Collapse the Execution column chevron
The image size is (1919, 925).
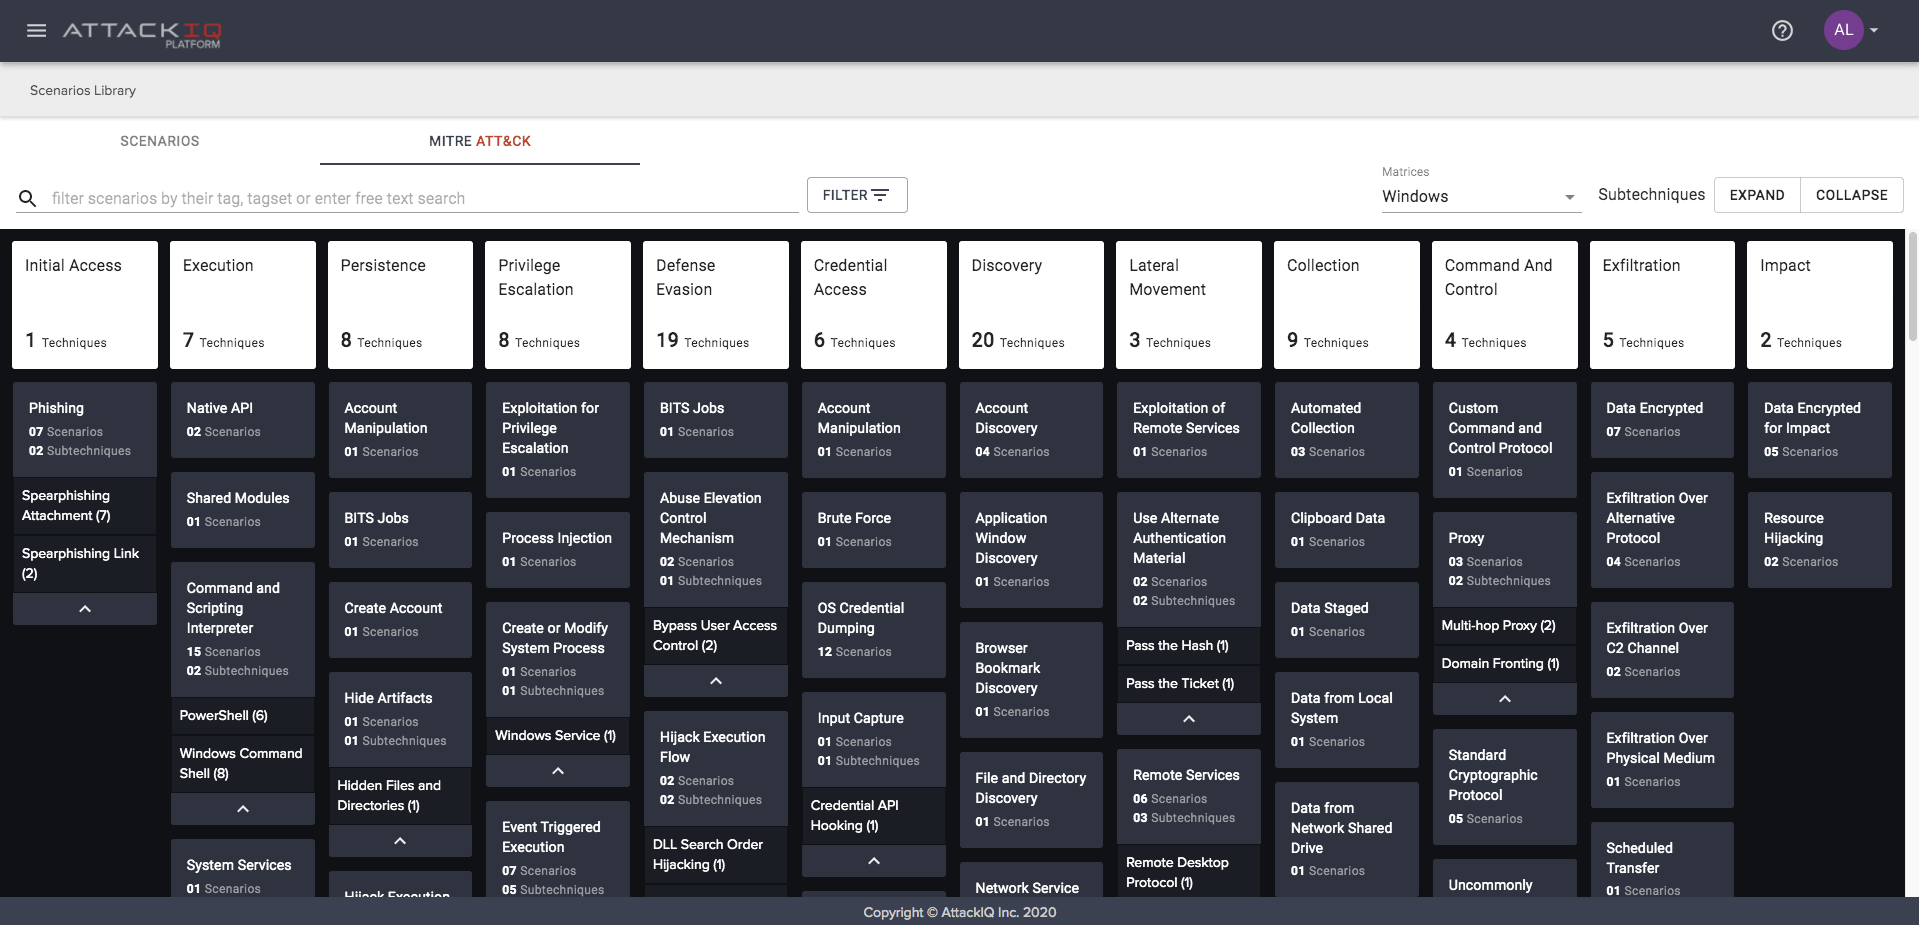pyautogui.click(x=242, y=808)
